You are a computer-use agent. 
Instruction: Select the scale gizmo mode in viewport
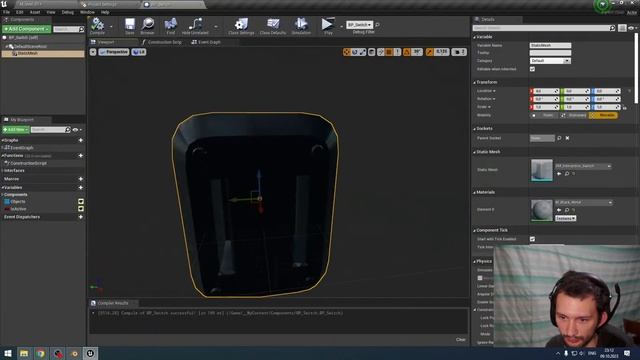point(362,52)
